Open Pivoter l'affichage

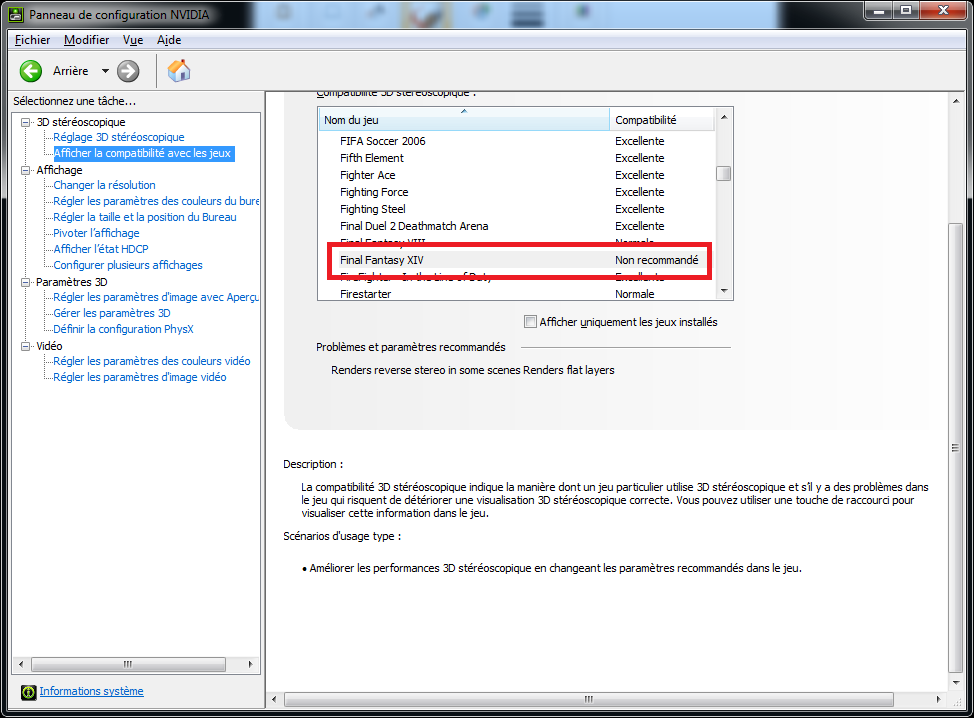[96, 234]
